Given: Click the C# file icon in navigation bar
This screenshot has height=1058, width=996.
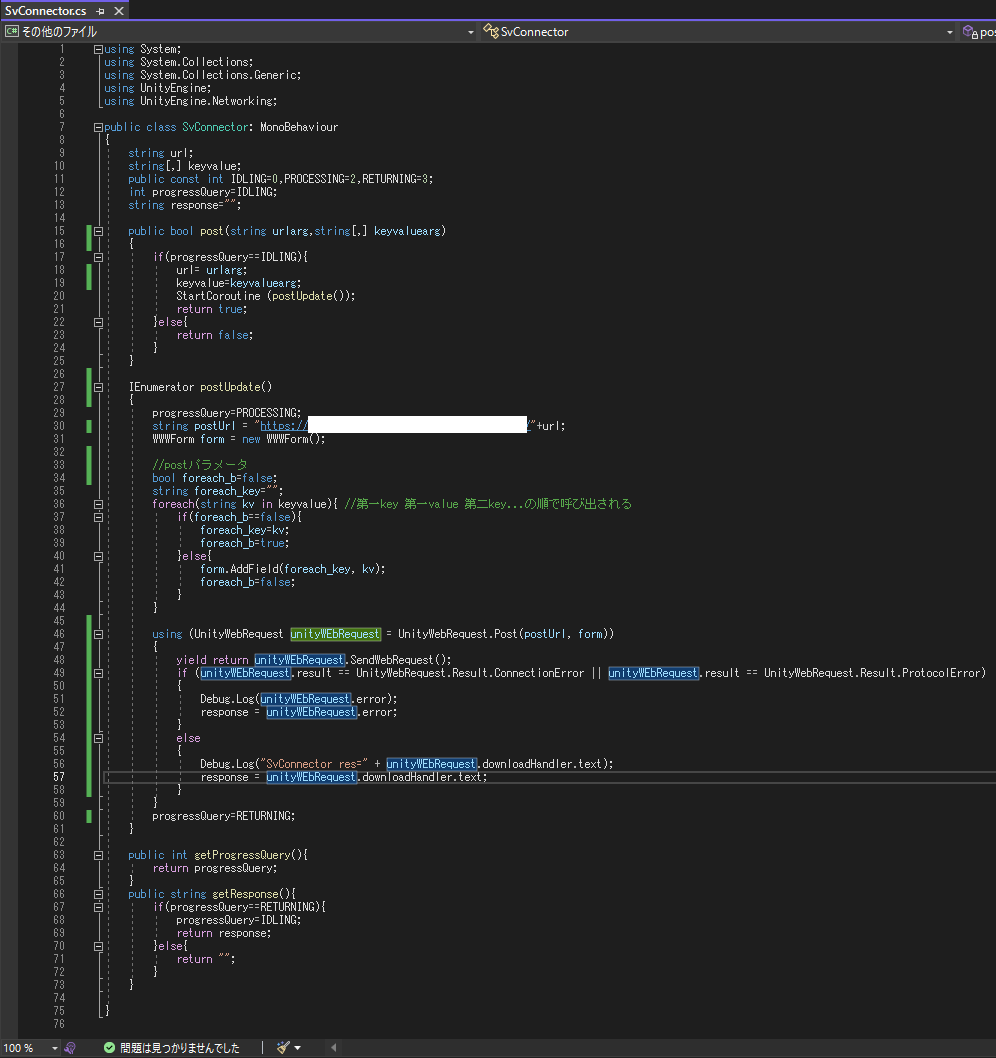Looking at the screenshot, I should click(11, 31).
